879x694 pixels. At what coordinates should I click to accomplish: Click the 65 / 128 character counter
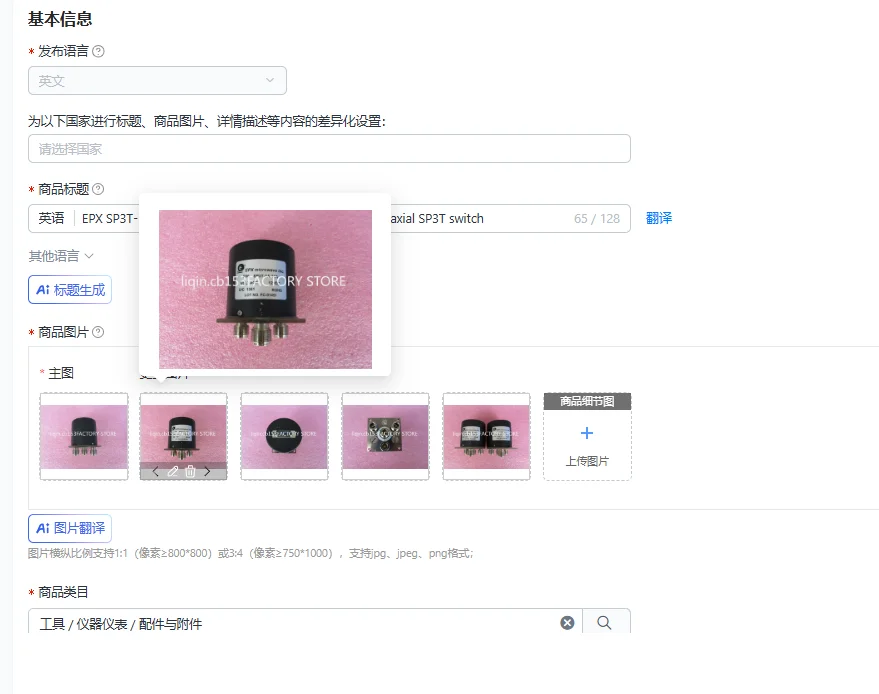(x=597, y=219)
